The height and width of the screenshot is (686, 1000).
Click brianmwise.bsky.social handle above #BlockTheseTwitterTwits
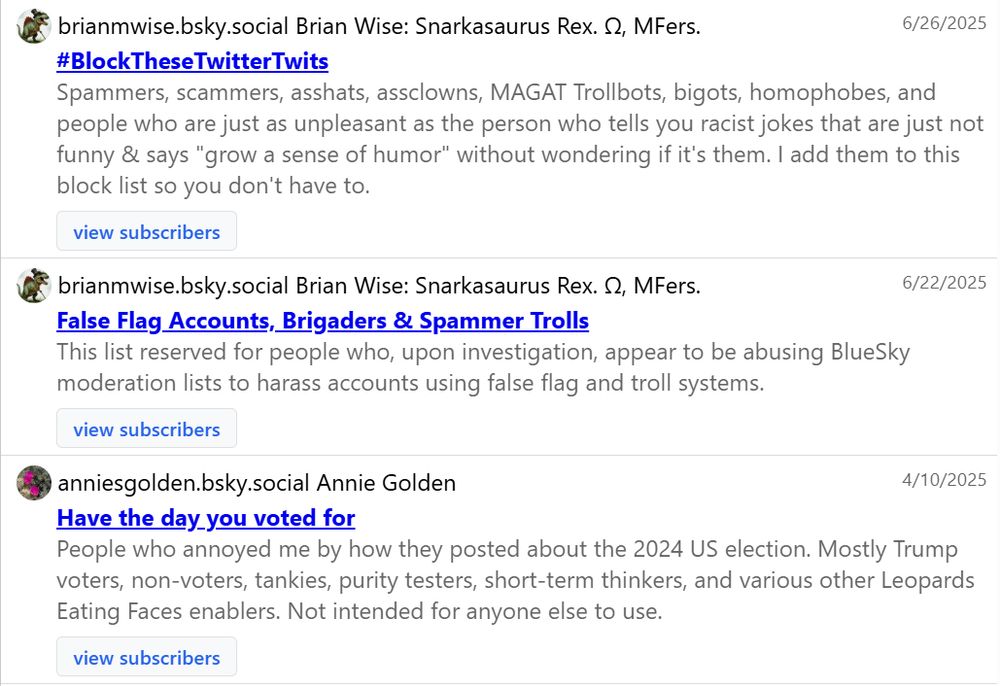tap(174, 27)
